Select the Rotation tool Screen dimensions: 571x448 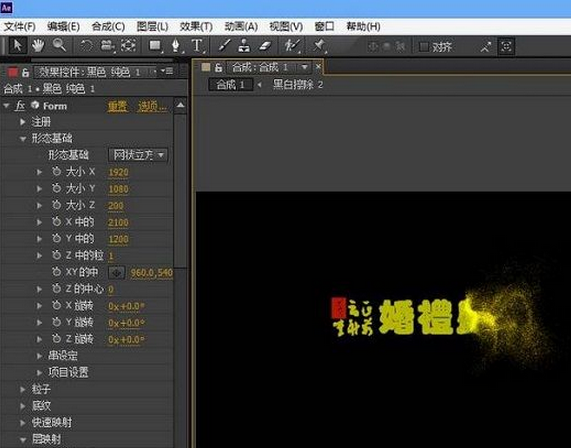click(x=87, y=46)
